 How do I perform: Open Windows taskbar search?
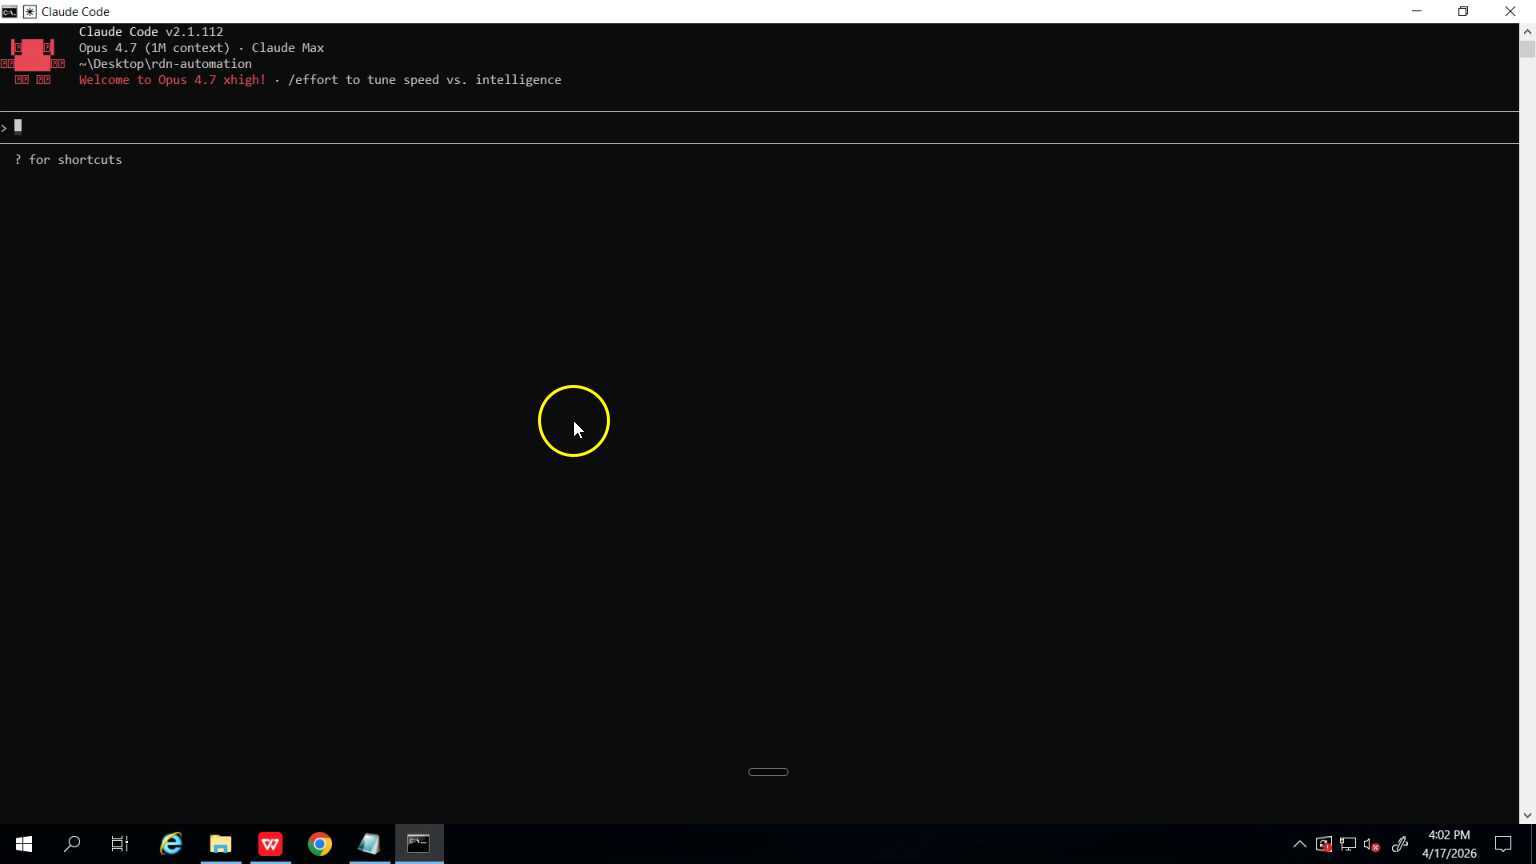(72, 844)
